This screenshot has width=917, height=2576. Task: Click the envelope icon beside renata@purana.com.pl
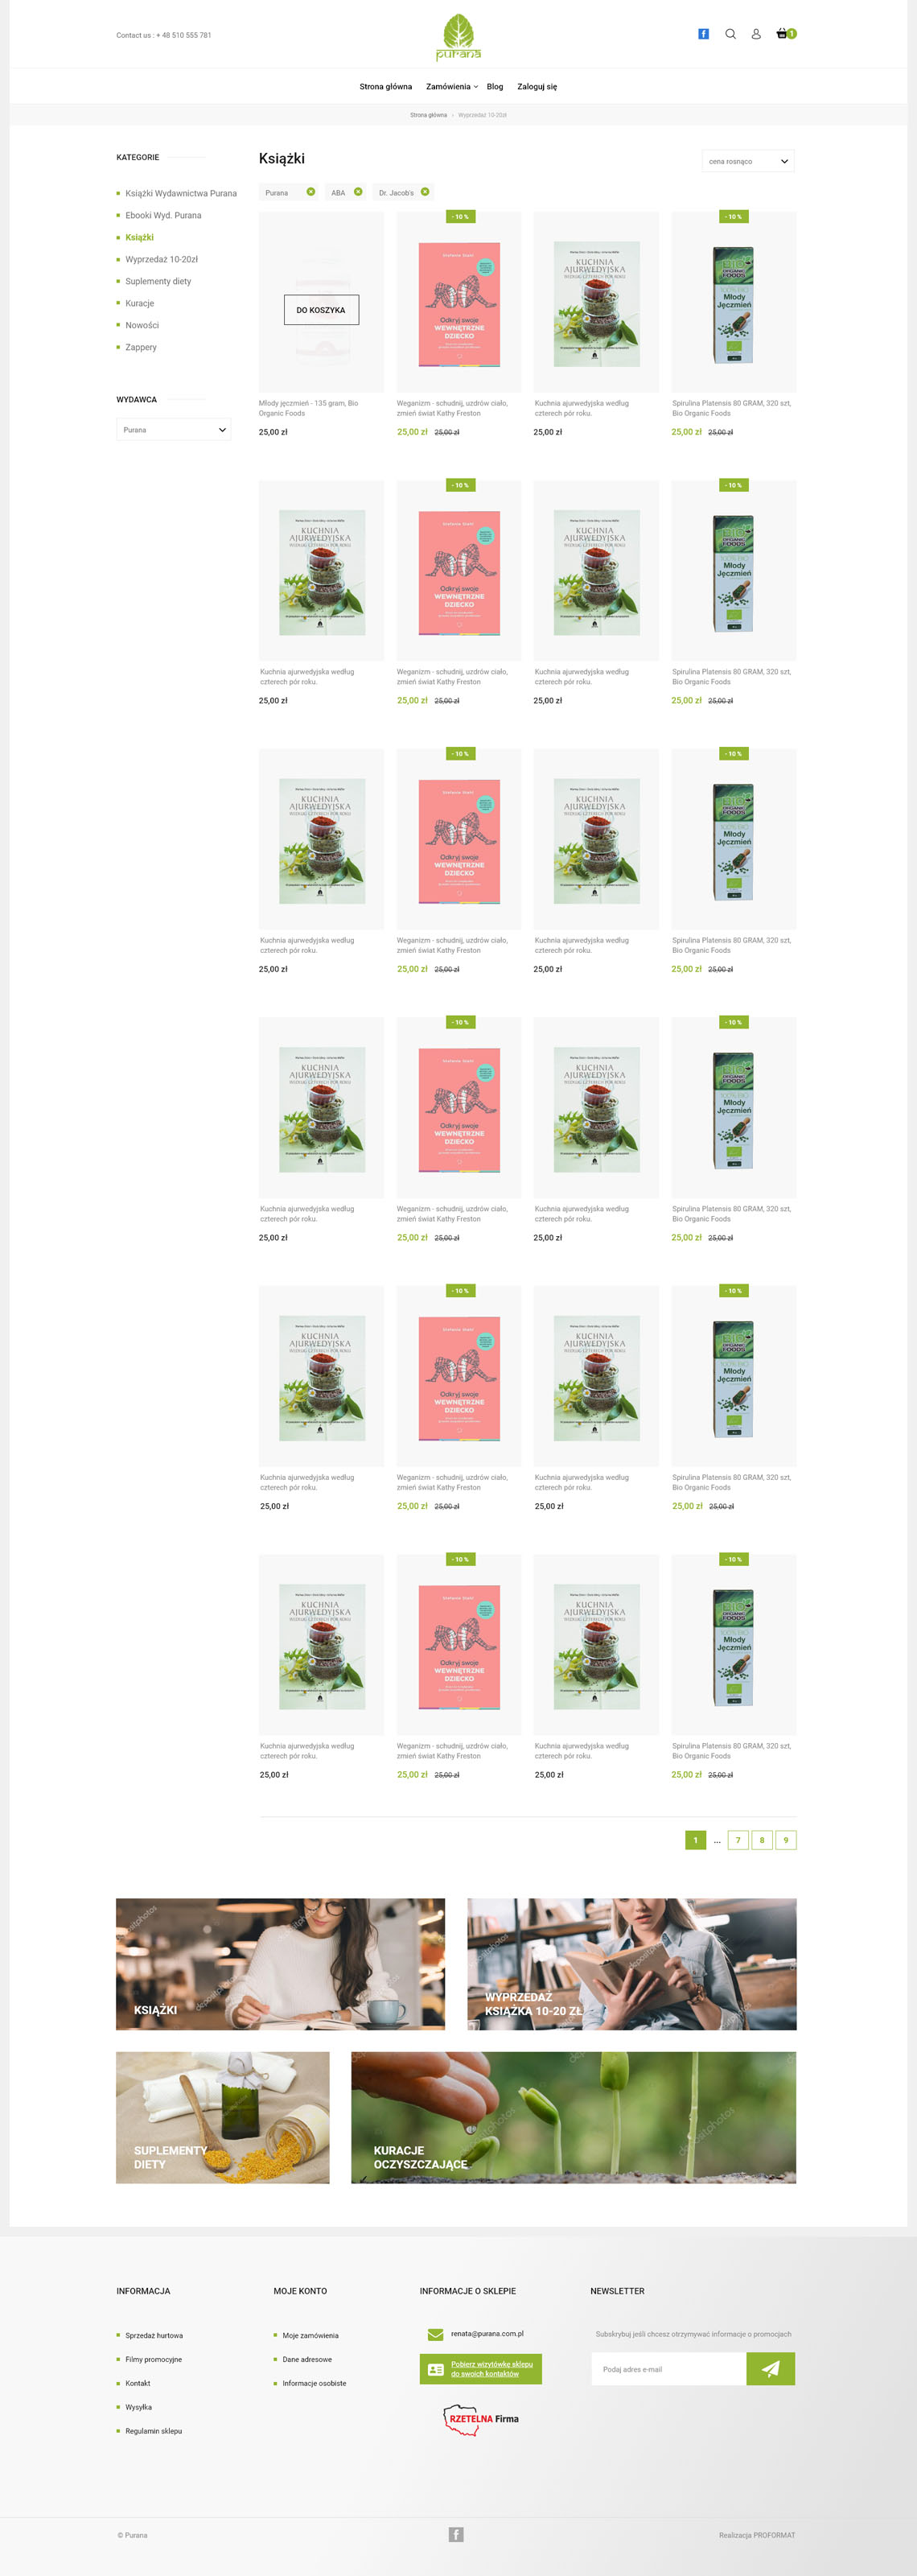coord(436,2334)
